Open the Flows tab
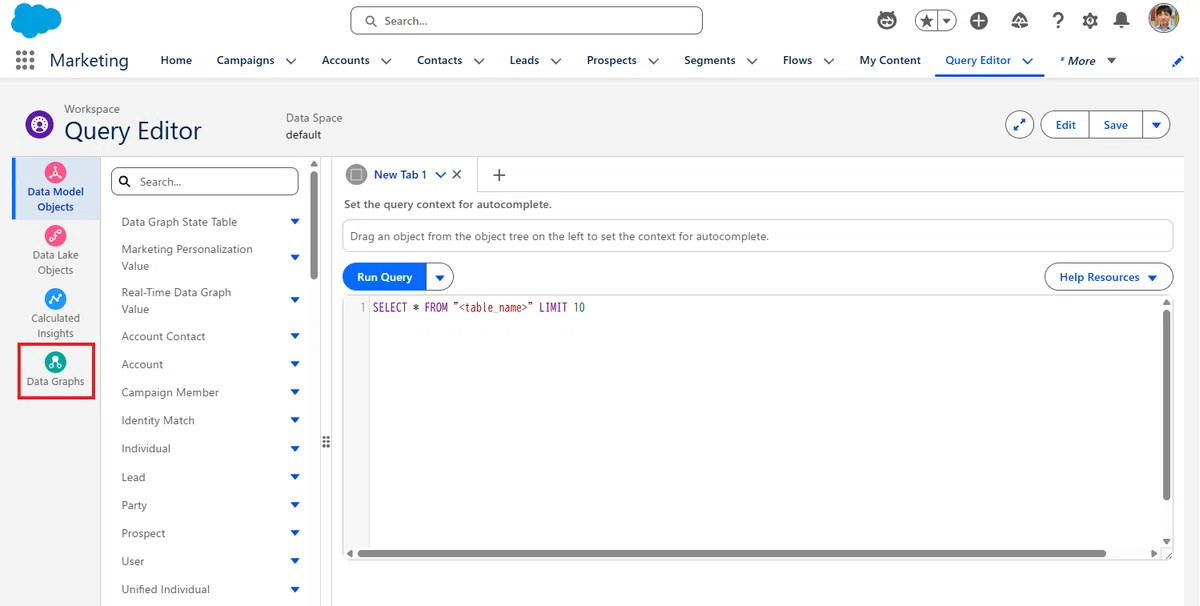This screenshot has height=606, width=1200. tap(797, 60)
